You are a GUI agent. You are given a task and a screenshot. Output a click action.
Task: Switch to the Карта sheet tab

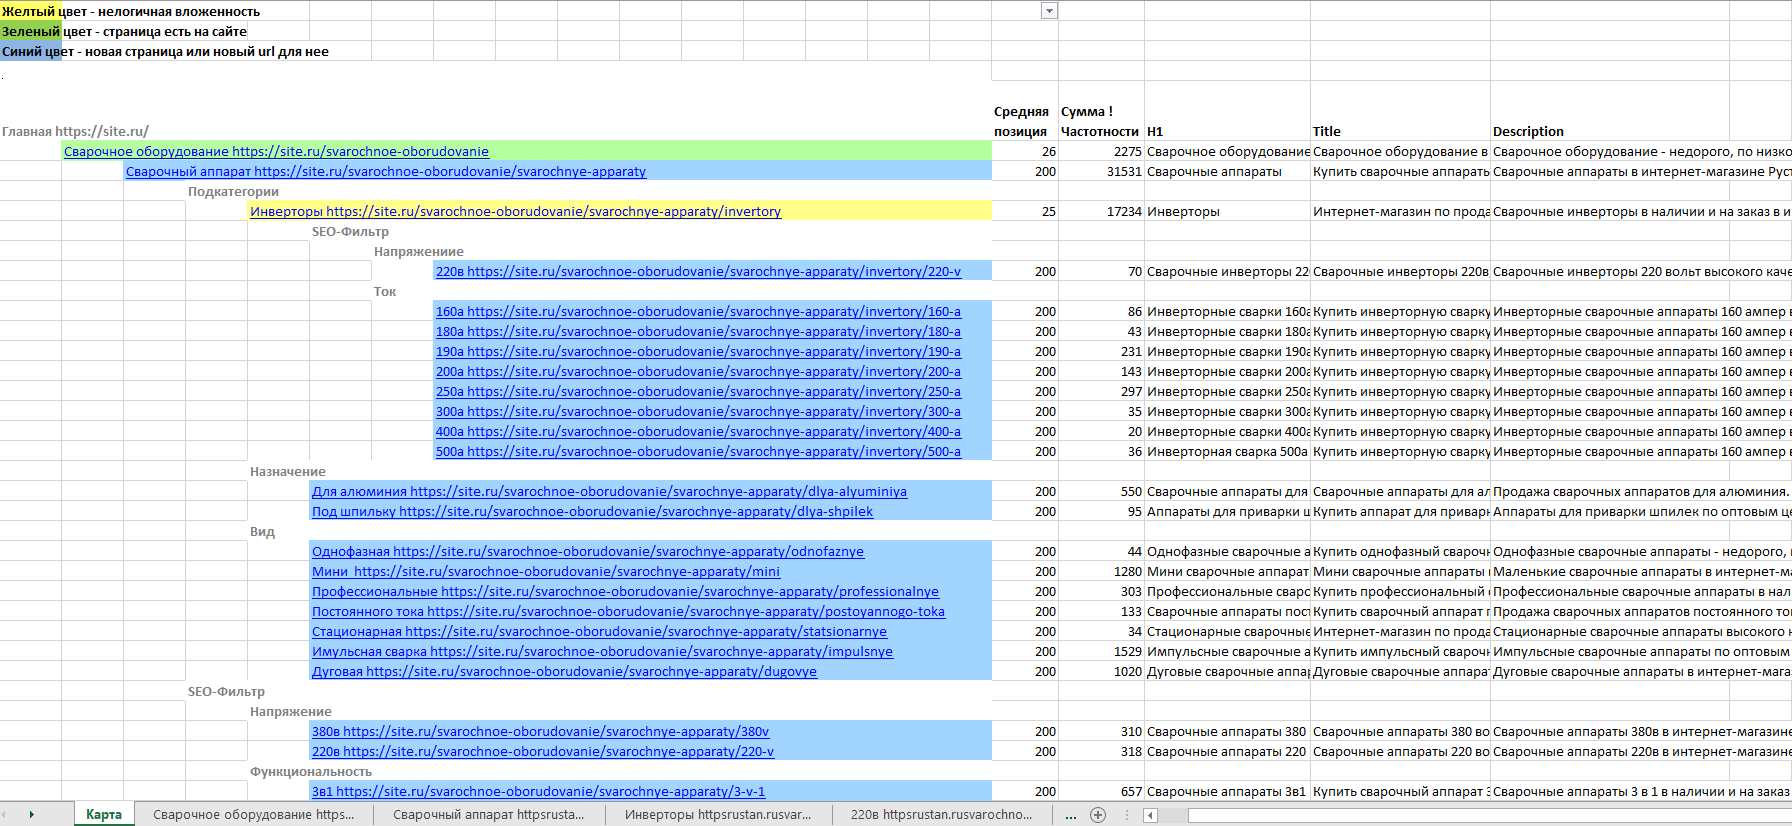click(104, 815)
